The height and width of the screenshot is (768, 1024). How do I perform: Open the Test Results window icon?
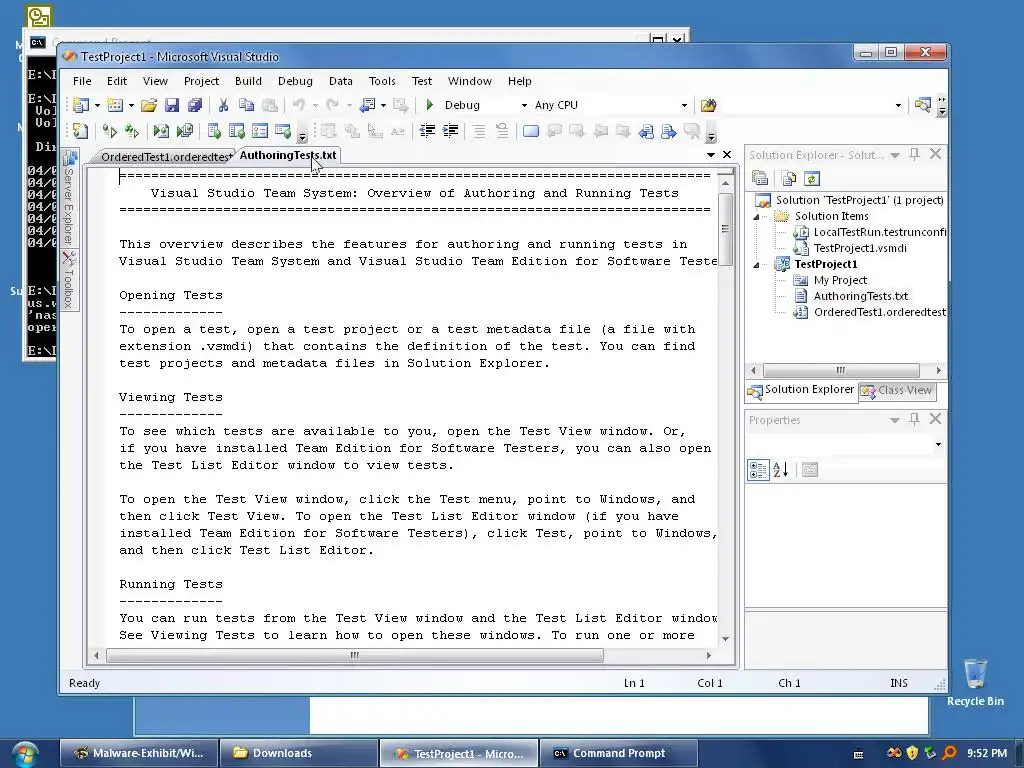coord(259,131)
